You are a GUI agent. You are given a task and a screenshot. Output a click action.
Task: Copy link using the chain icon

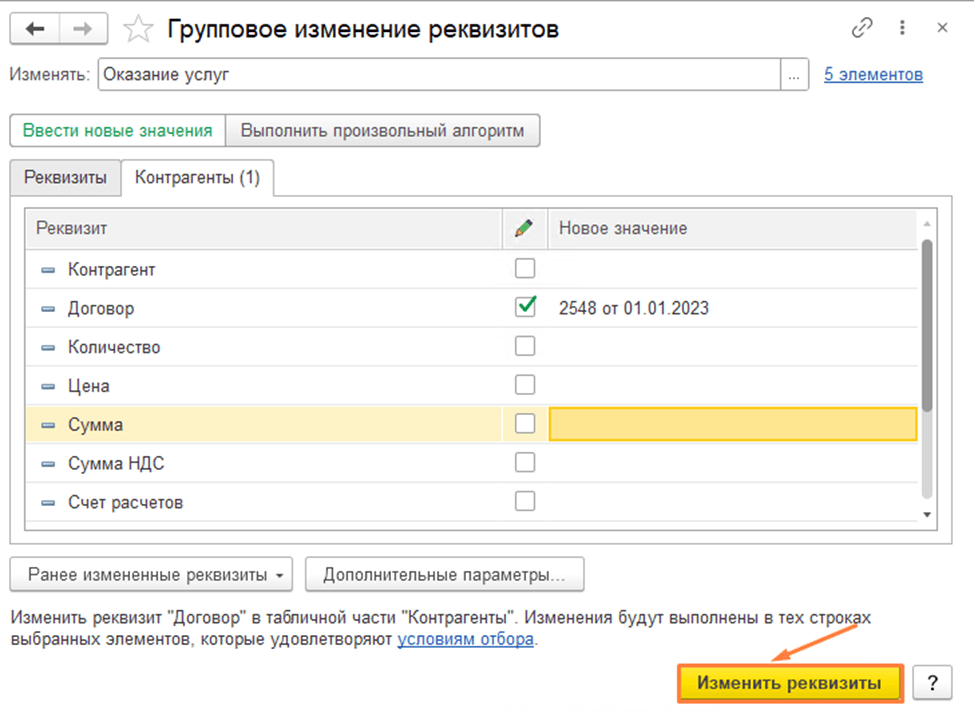[861, 29]
